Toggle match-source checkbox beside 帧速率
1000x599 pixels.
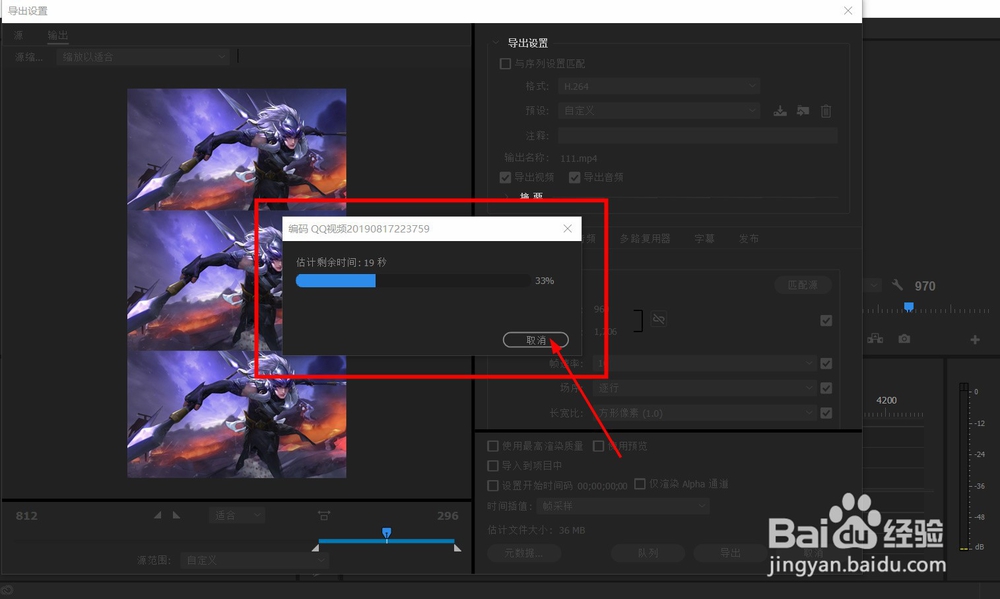click(x=826, y=364)
